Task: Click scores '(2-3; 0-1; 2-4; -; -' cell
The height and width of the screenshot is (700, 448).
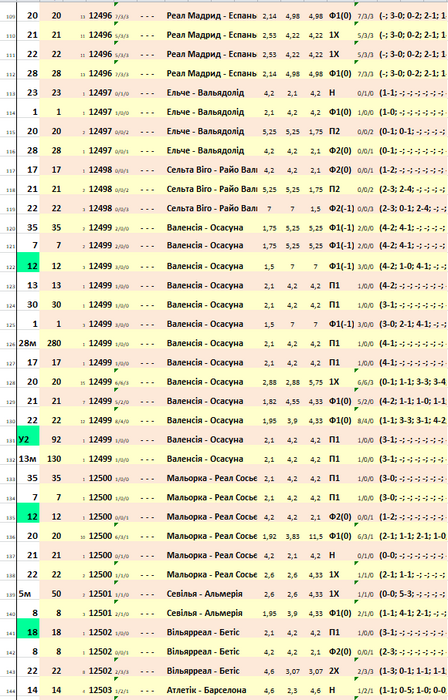Action: point(412,208)
